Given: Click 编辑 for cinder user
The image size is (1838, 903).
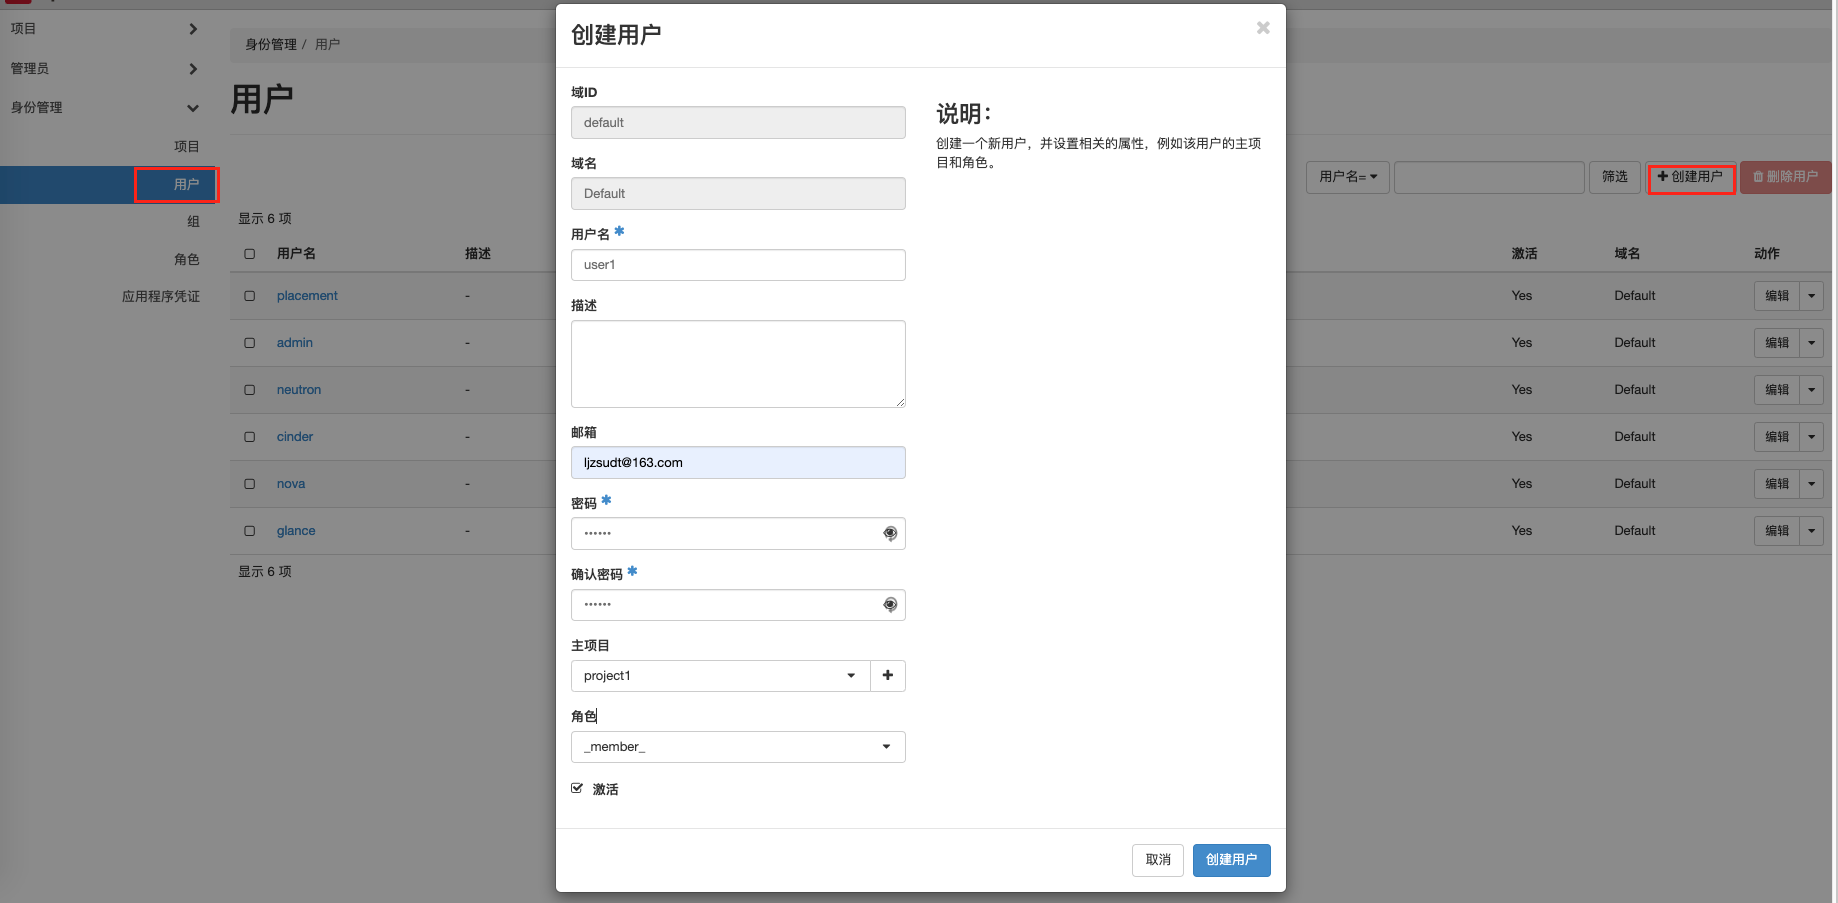Looking at the screenshot, I should [1777, 437].
